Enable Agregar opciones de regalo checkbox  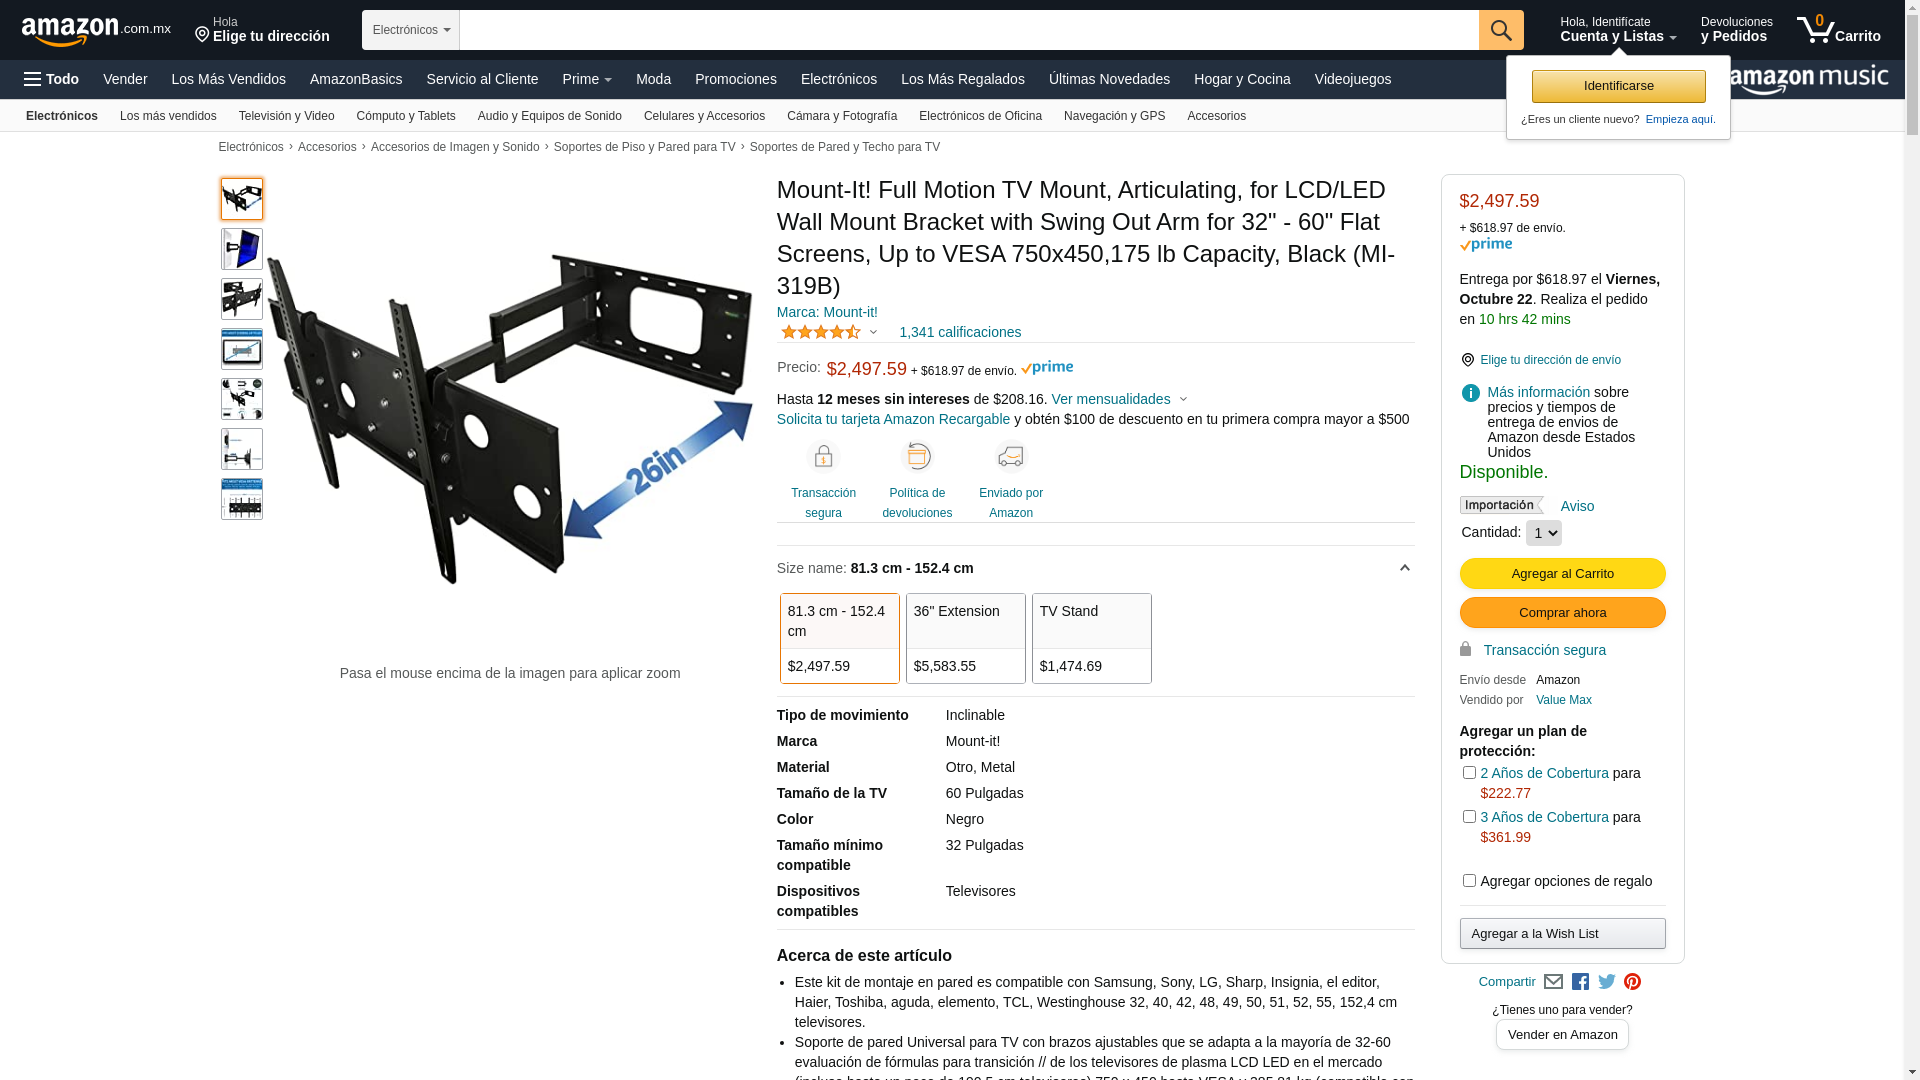click(x=1469, y=881)
